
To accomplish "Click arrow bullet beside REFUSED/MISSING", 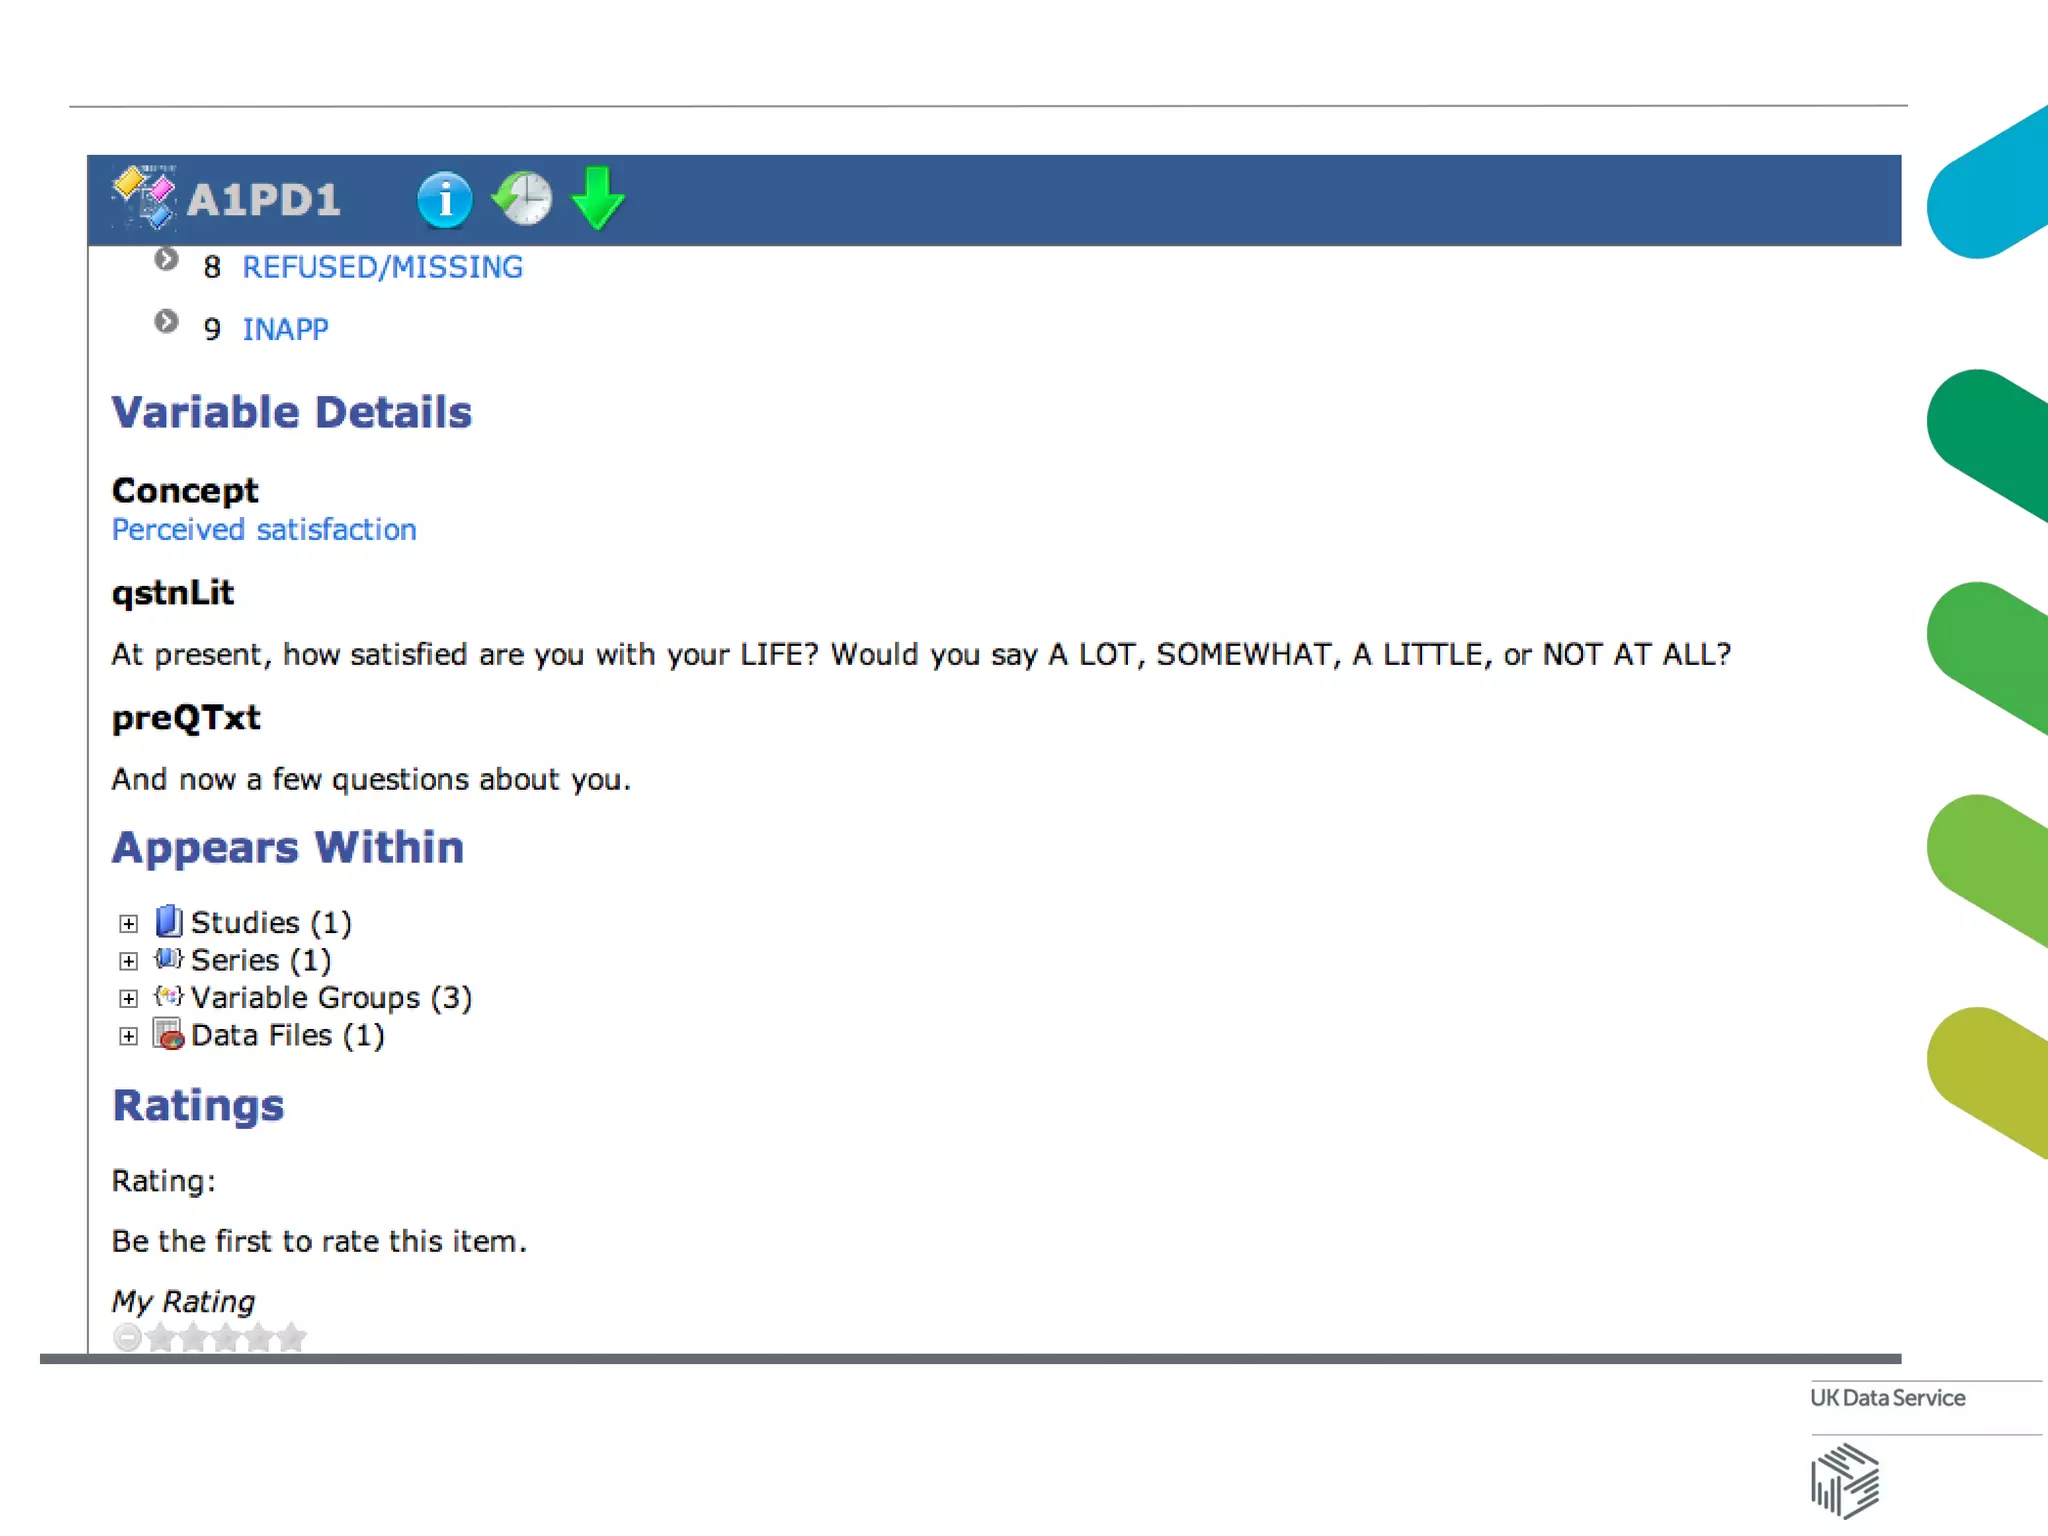I will (166, 260).
